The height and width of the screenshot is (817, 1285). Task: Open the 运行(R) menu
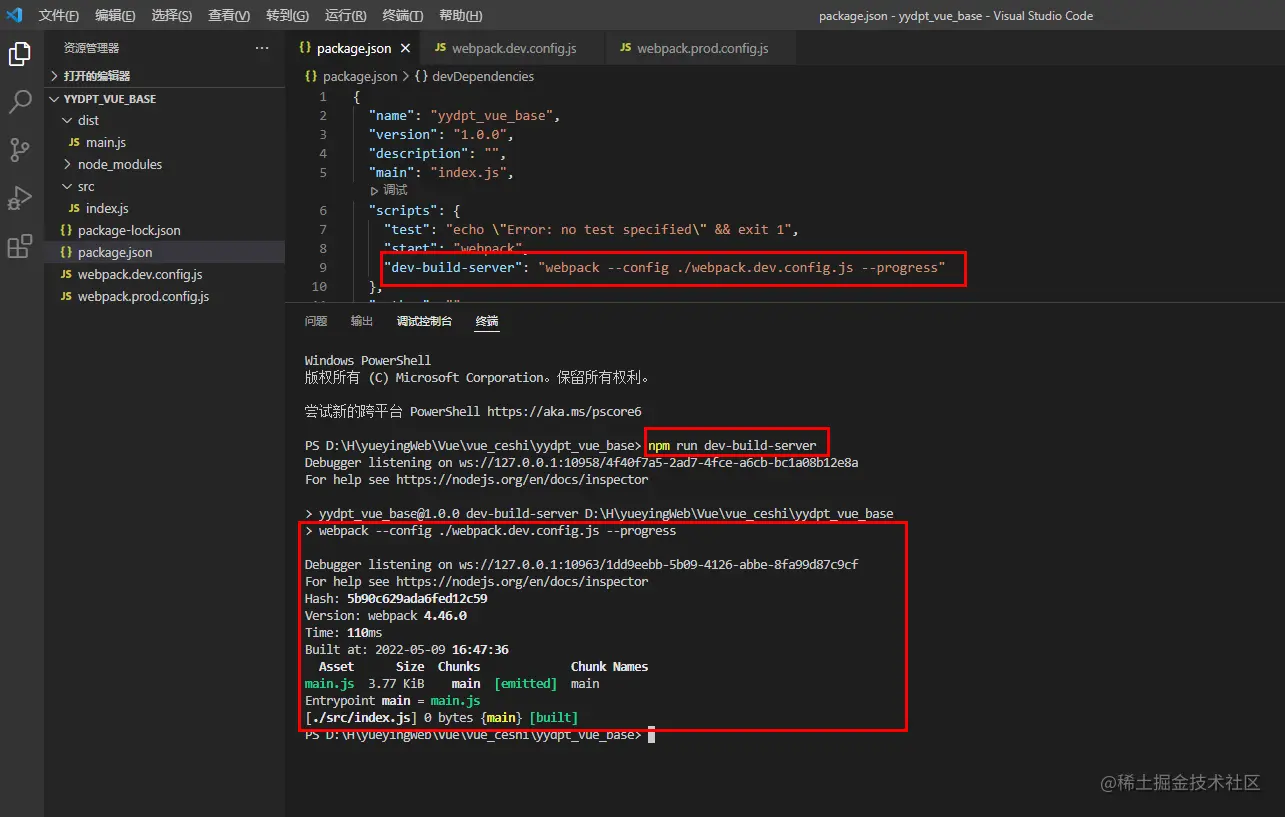coord(346,16)
